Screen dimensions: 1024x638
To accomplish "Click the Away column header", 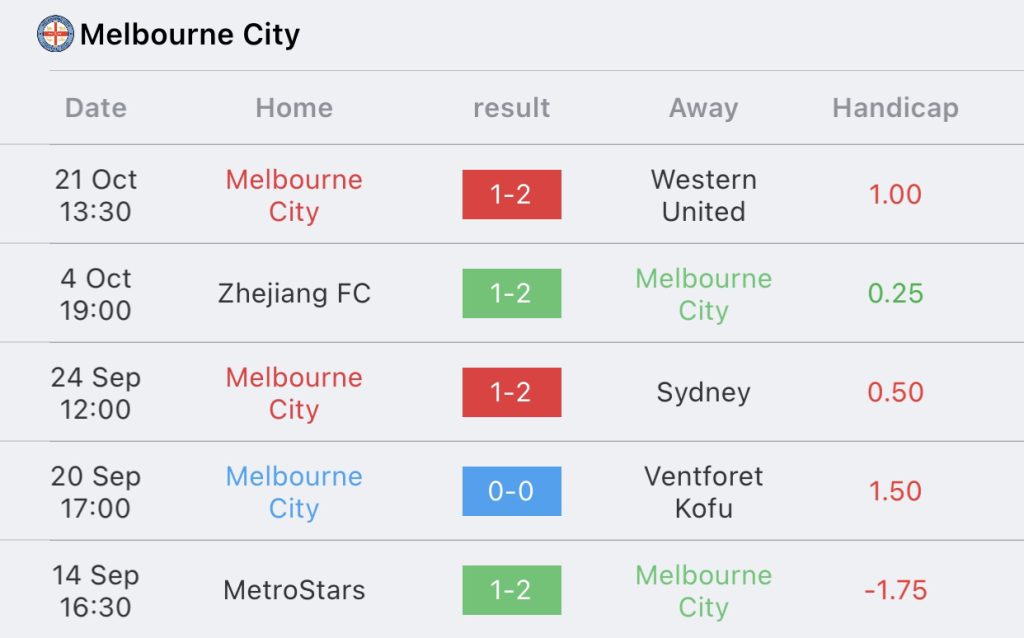I will pyautogui.click(x=703, y=108).
